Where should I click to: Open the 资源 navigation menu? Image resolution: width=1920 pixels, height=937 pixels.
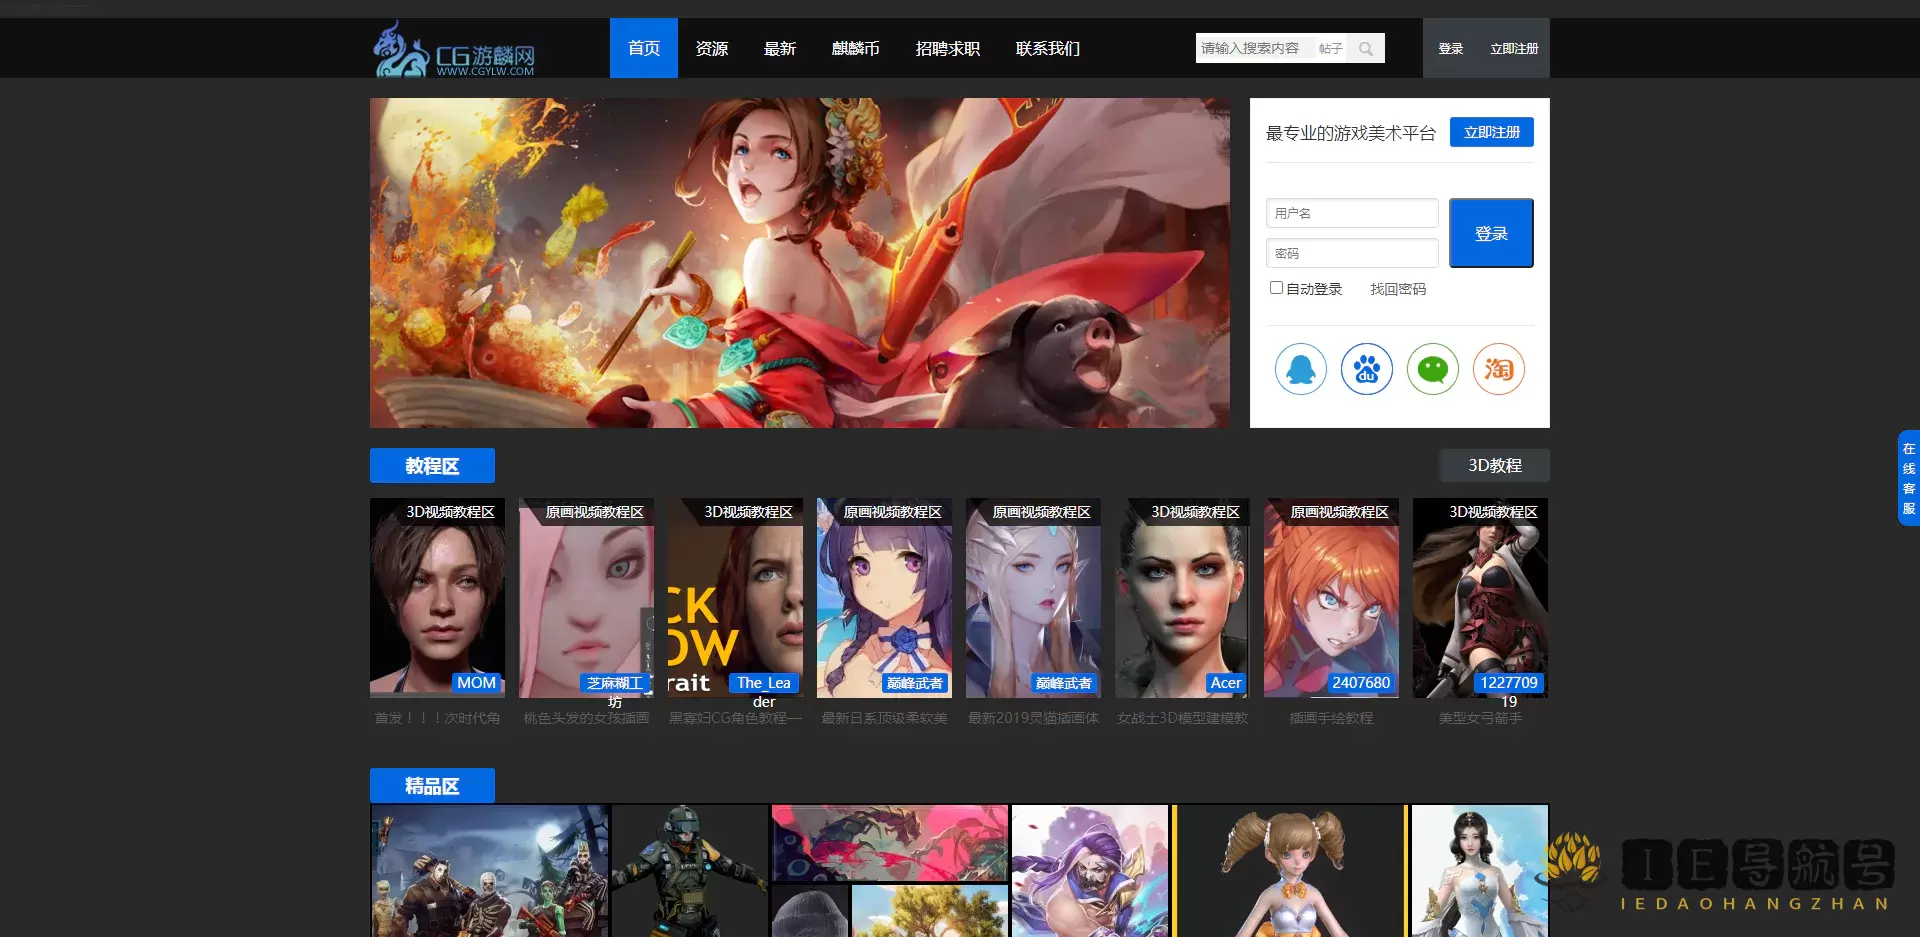(711, 49)
